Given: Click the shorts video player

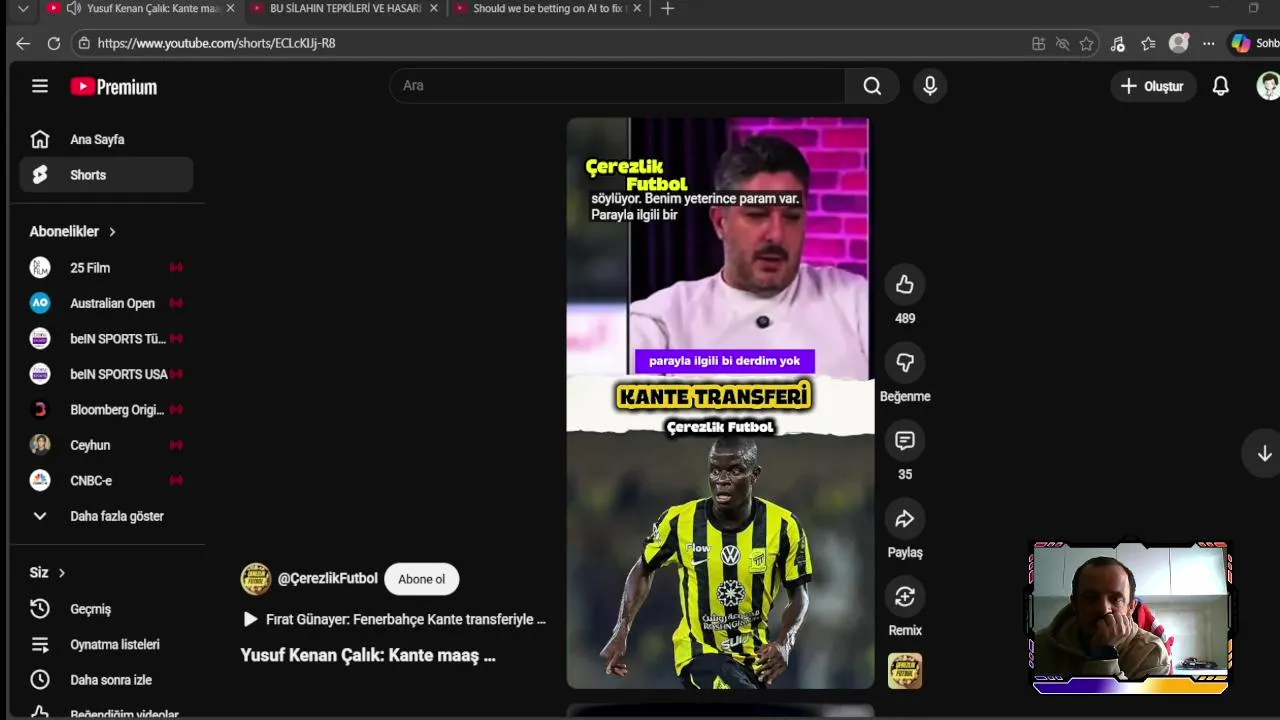Looking at the screenshot, I should 720,403.
